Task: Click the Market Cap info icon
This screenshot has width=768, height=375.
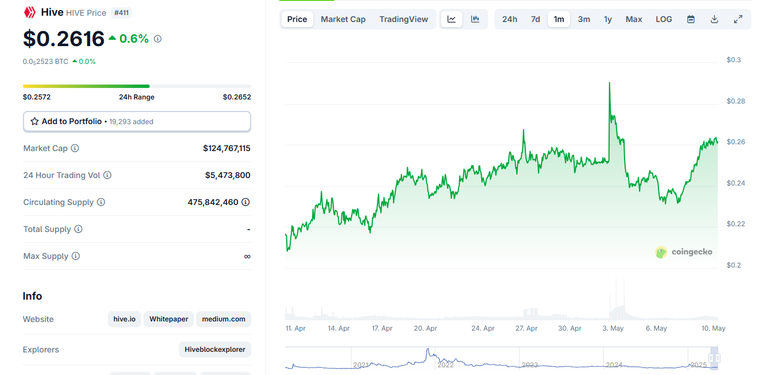Action: 75,148
